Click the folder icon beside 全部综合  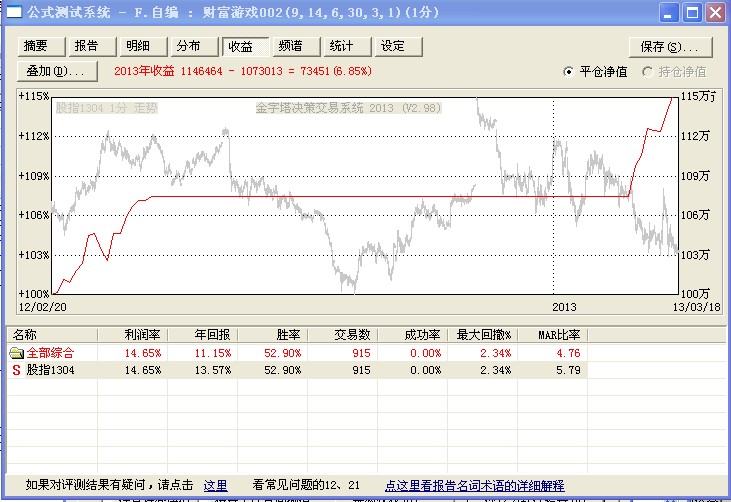click(16, 353)
